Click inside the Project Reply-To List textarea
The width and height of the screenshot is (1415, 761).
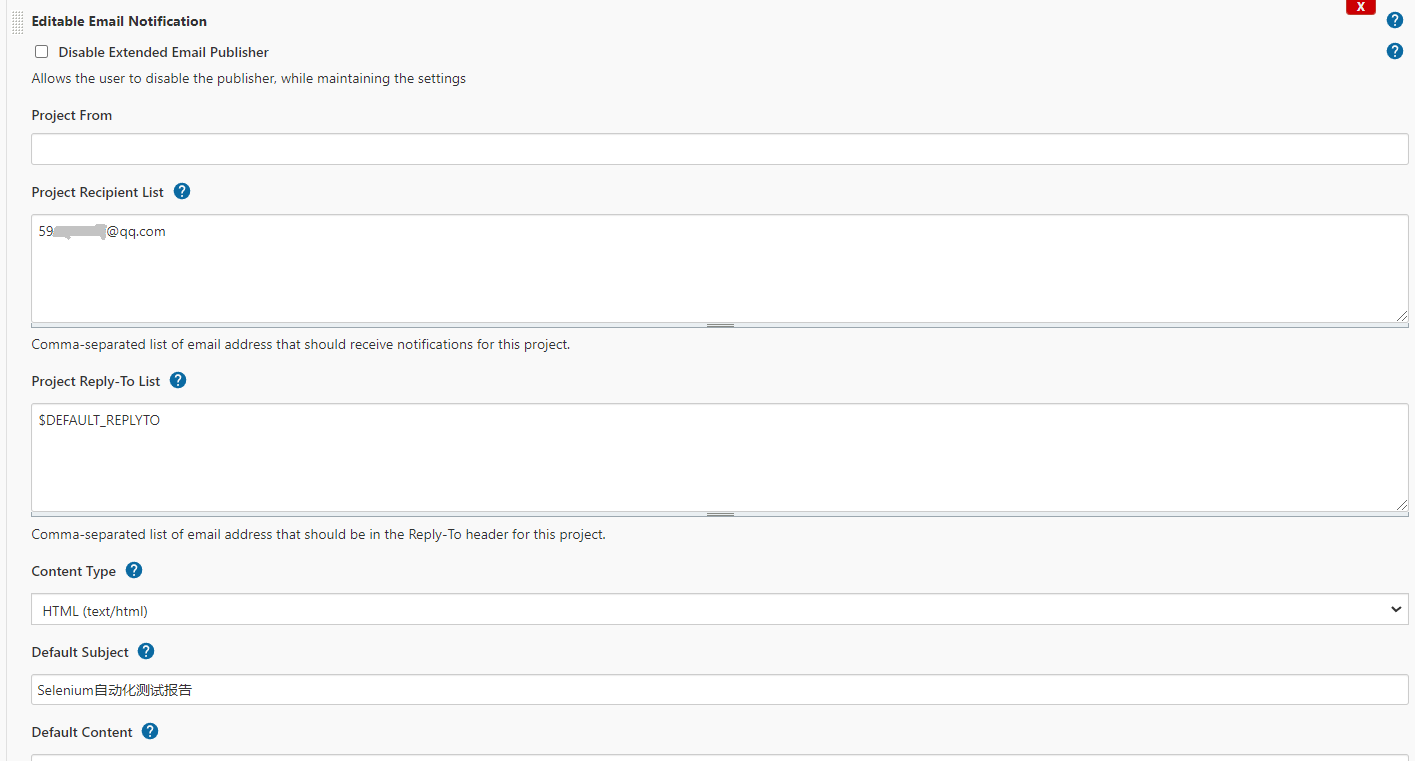pos(720,457)
